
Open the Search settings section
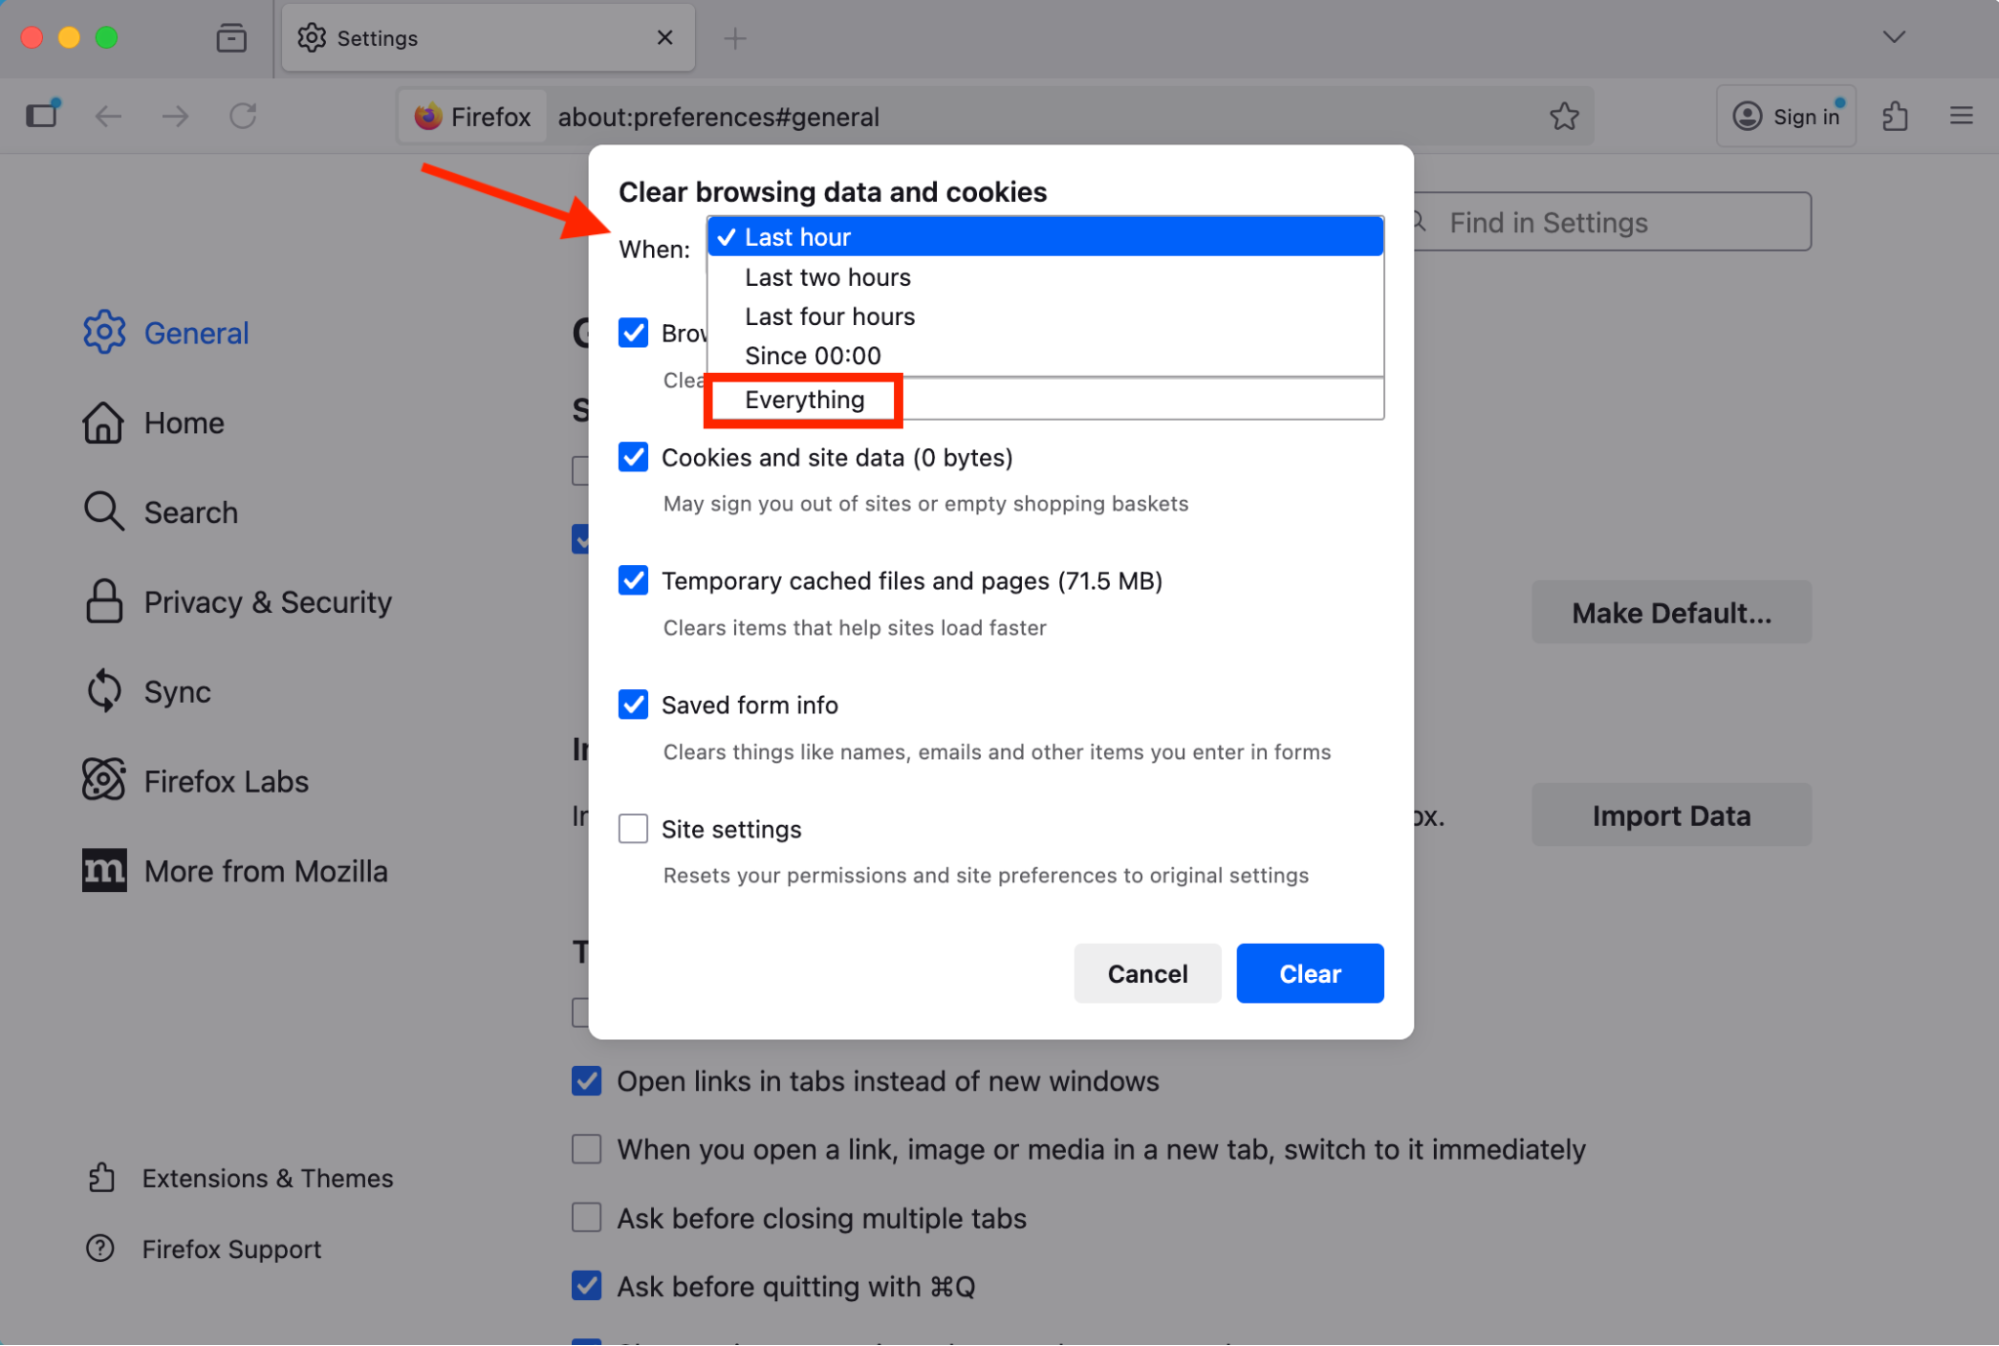190,511
